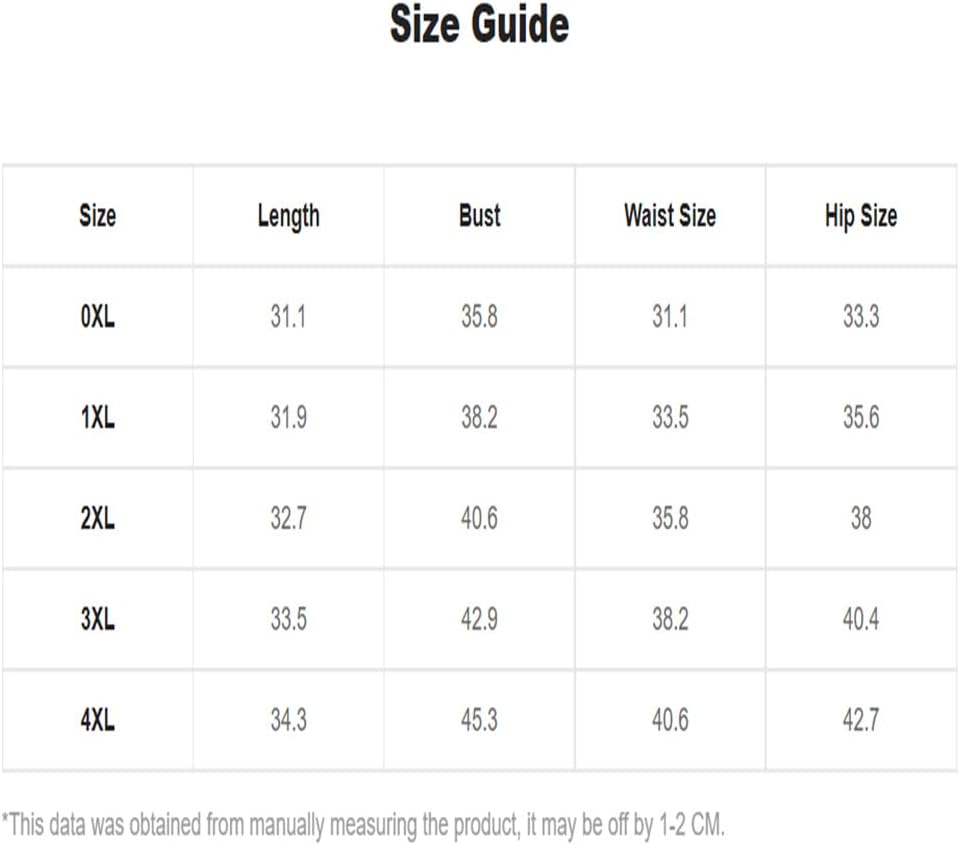
Task: Select the 2XL size row label
Action: pos(97,519)
